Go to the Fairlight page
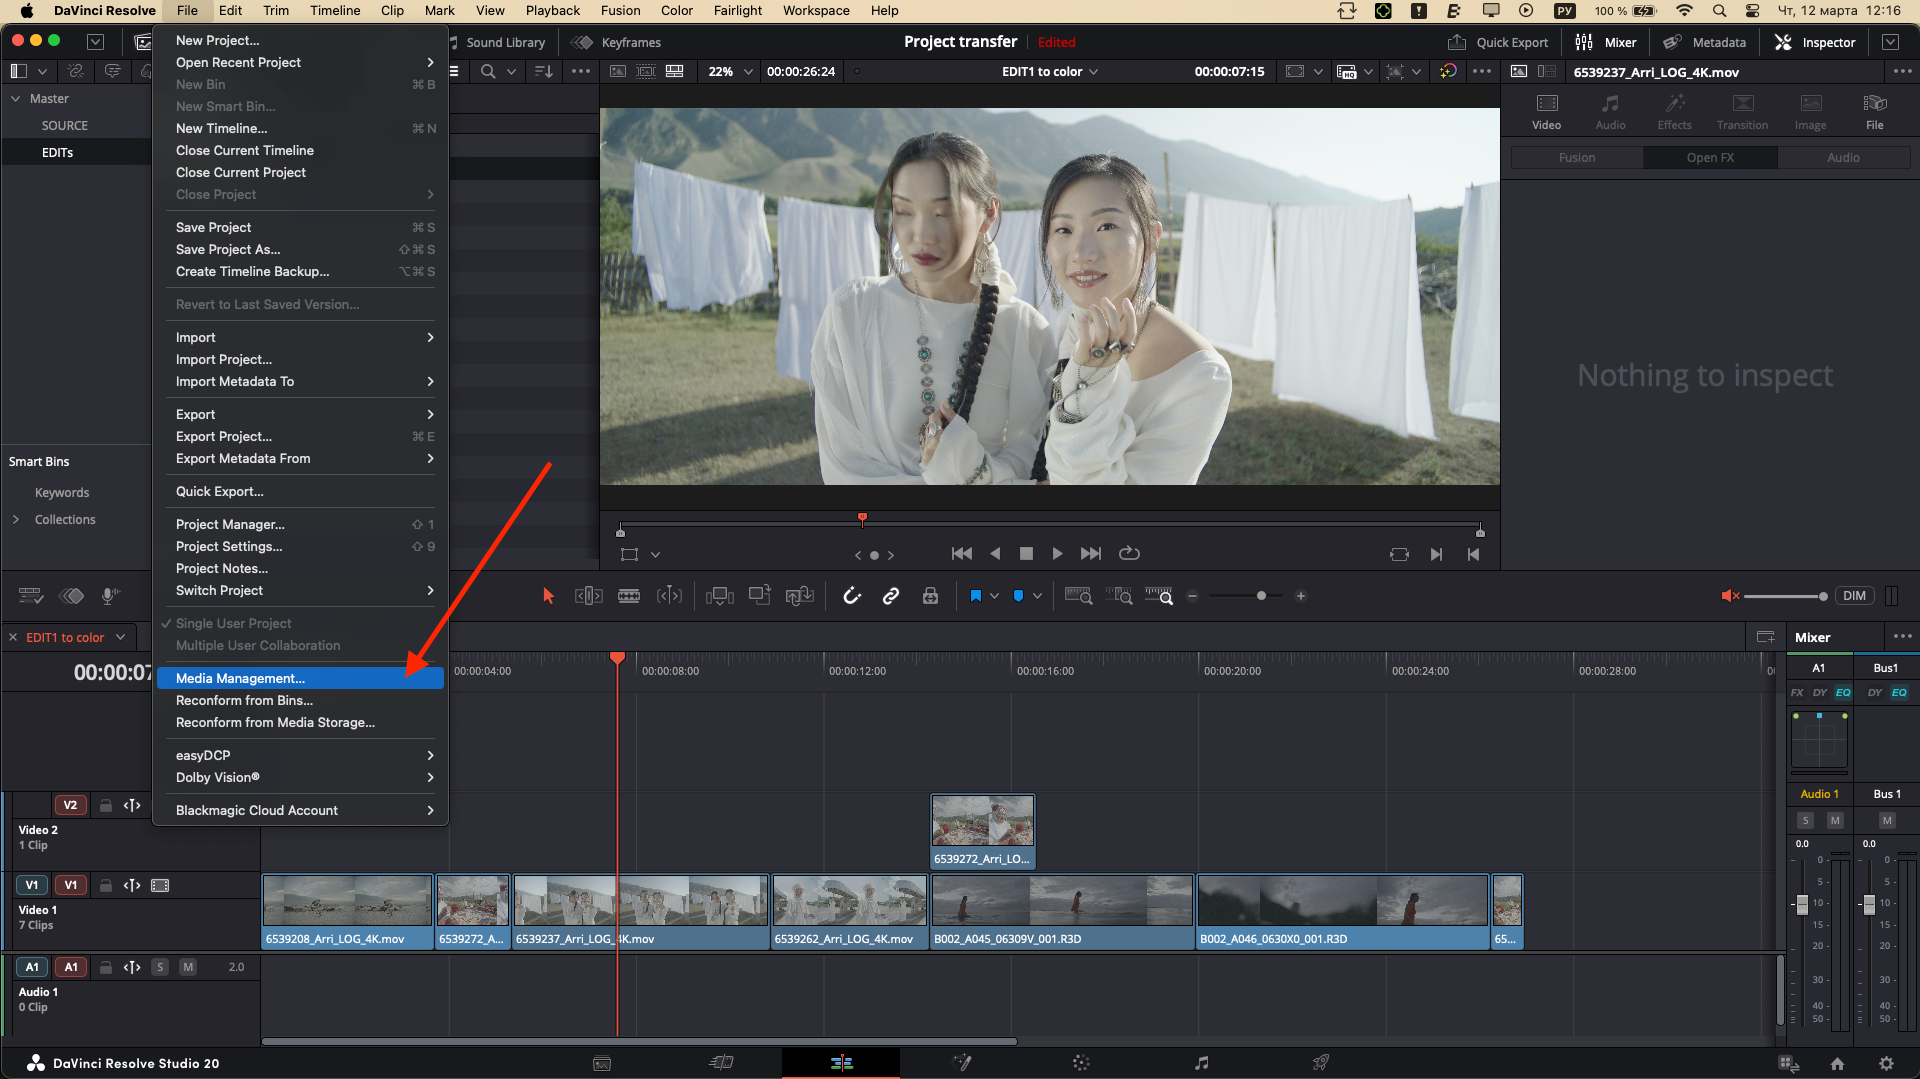Image resolution: width=1920 pixels, height=1079 pixels. click(x=1202, y=1063)
